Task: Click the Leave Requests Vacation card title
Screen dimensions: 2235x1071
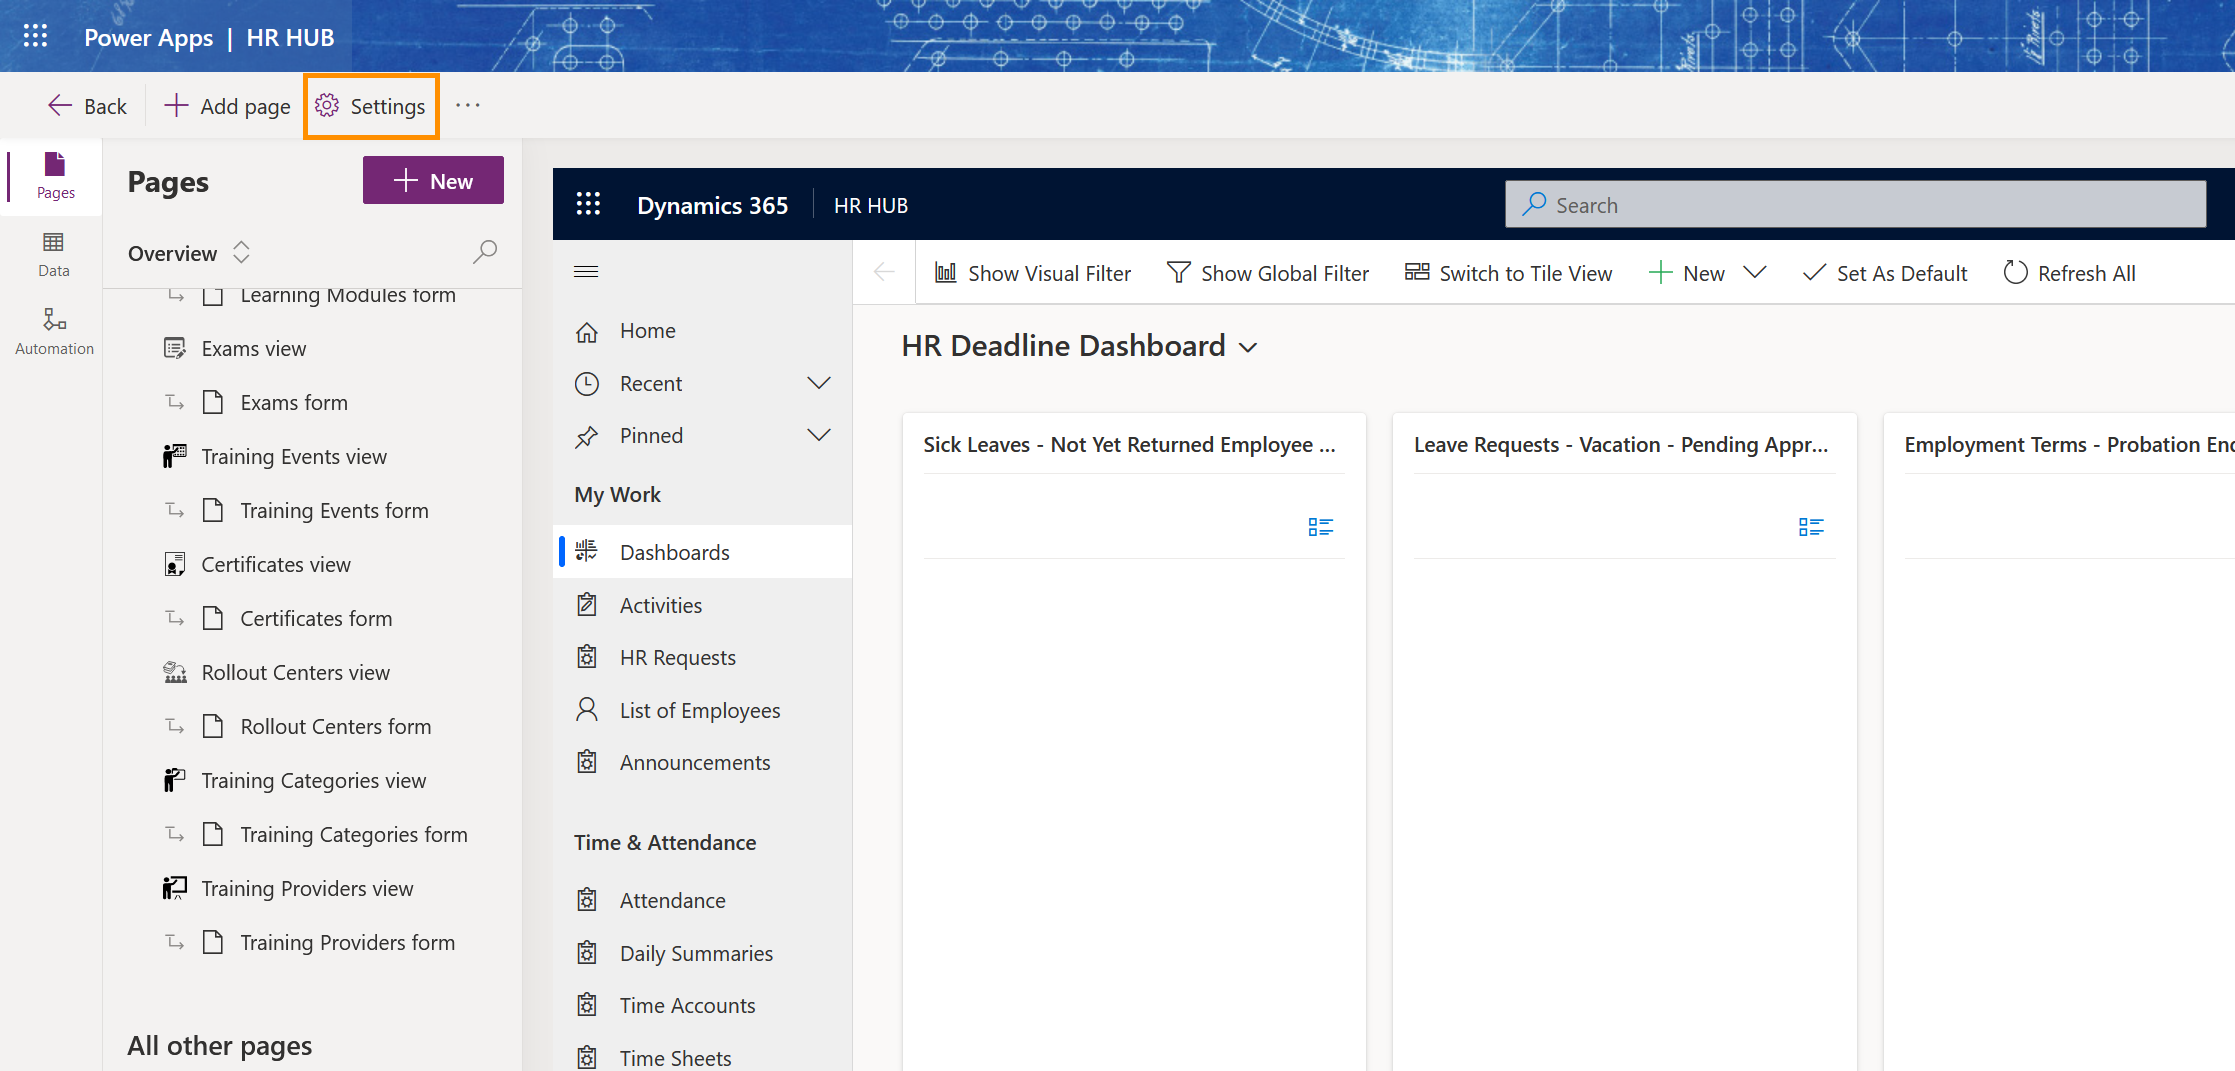Action: (x=1621, y=445)
